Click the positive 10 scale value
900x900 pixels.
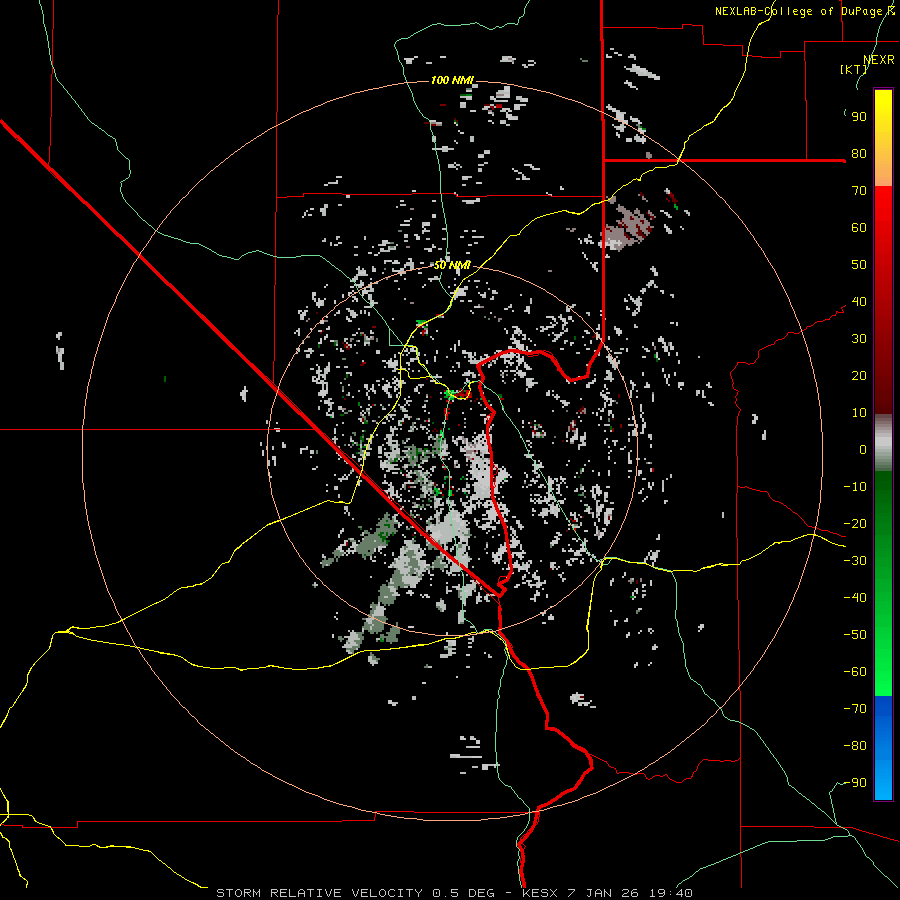859,413
